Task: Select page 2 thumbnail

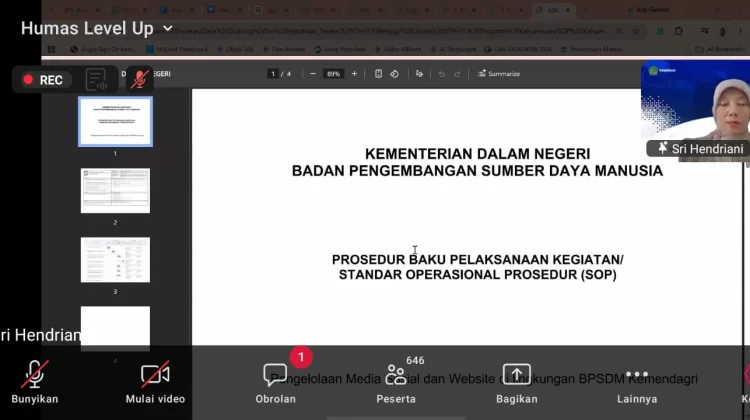Action: [x=115, y=190]
